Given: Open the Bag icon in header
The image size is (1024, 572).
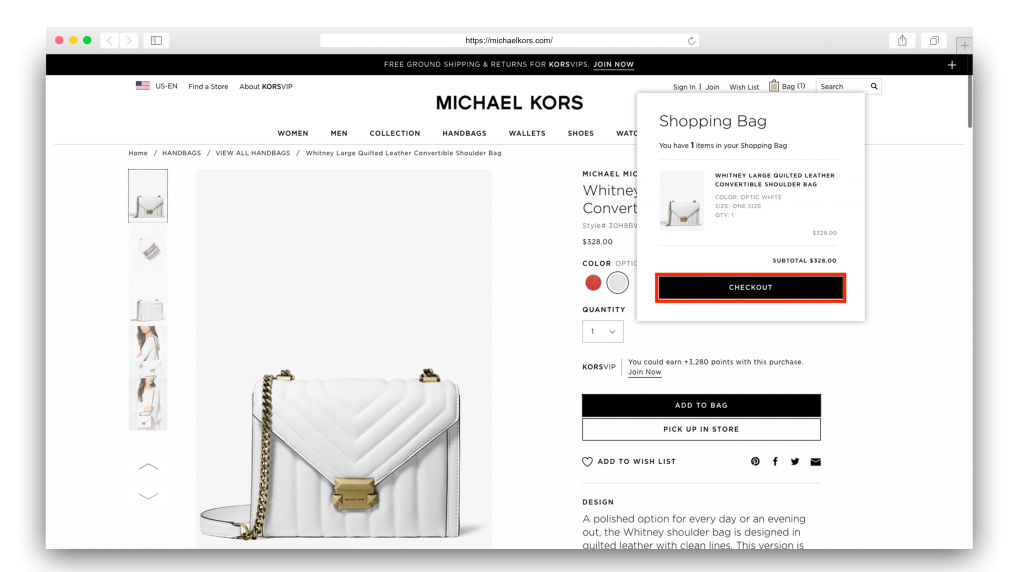Looking at the screenshot, I should click(774, 86).
